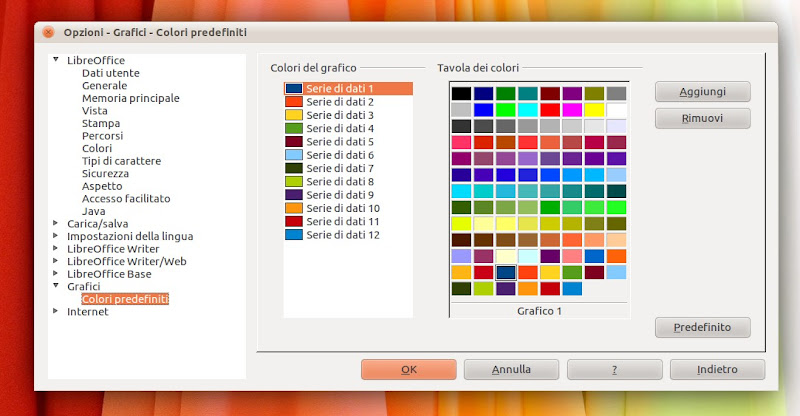This screenshot has height=416, width=800.
Task: Open the Java options page
Action: pos(94,211)
